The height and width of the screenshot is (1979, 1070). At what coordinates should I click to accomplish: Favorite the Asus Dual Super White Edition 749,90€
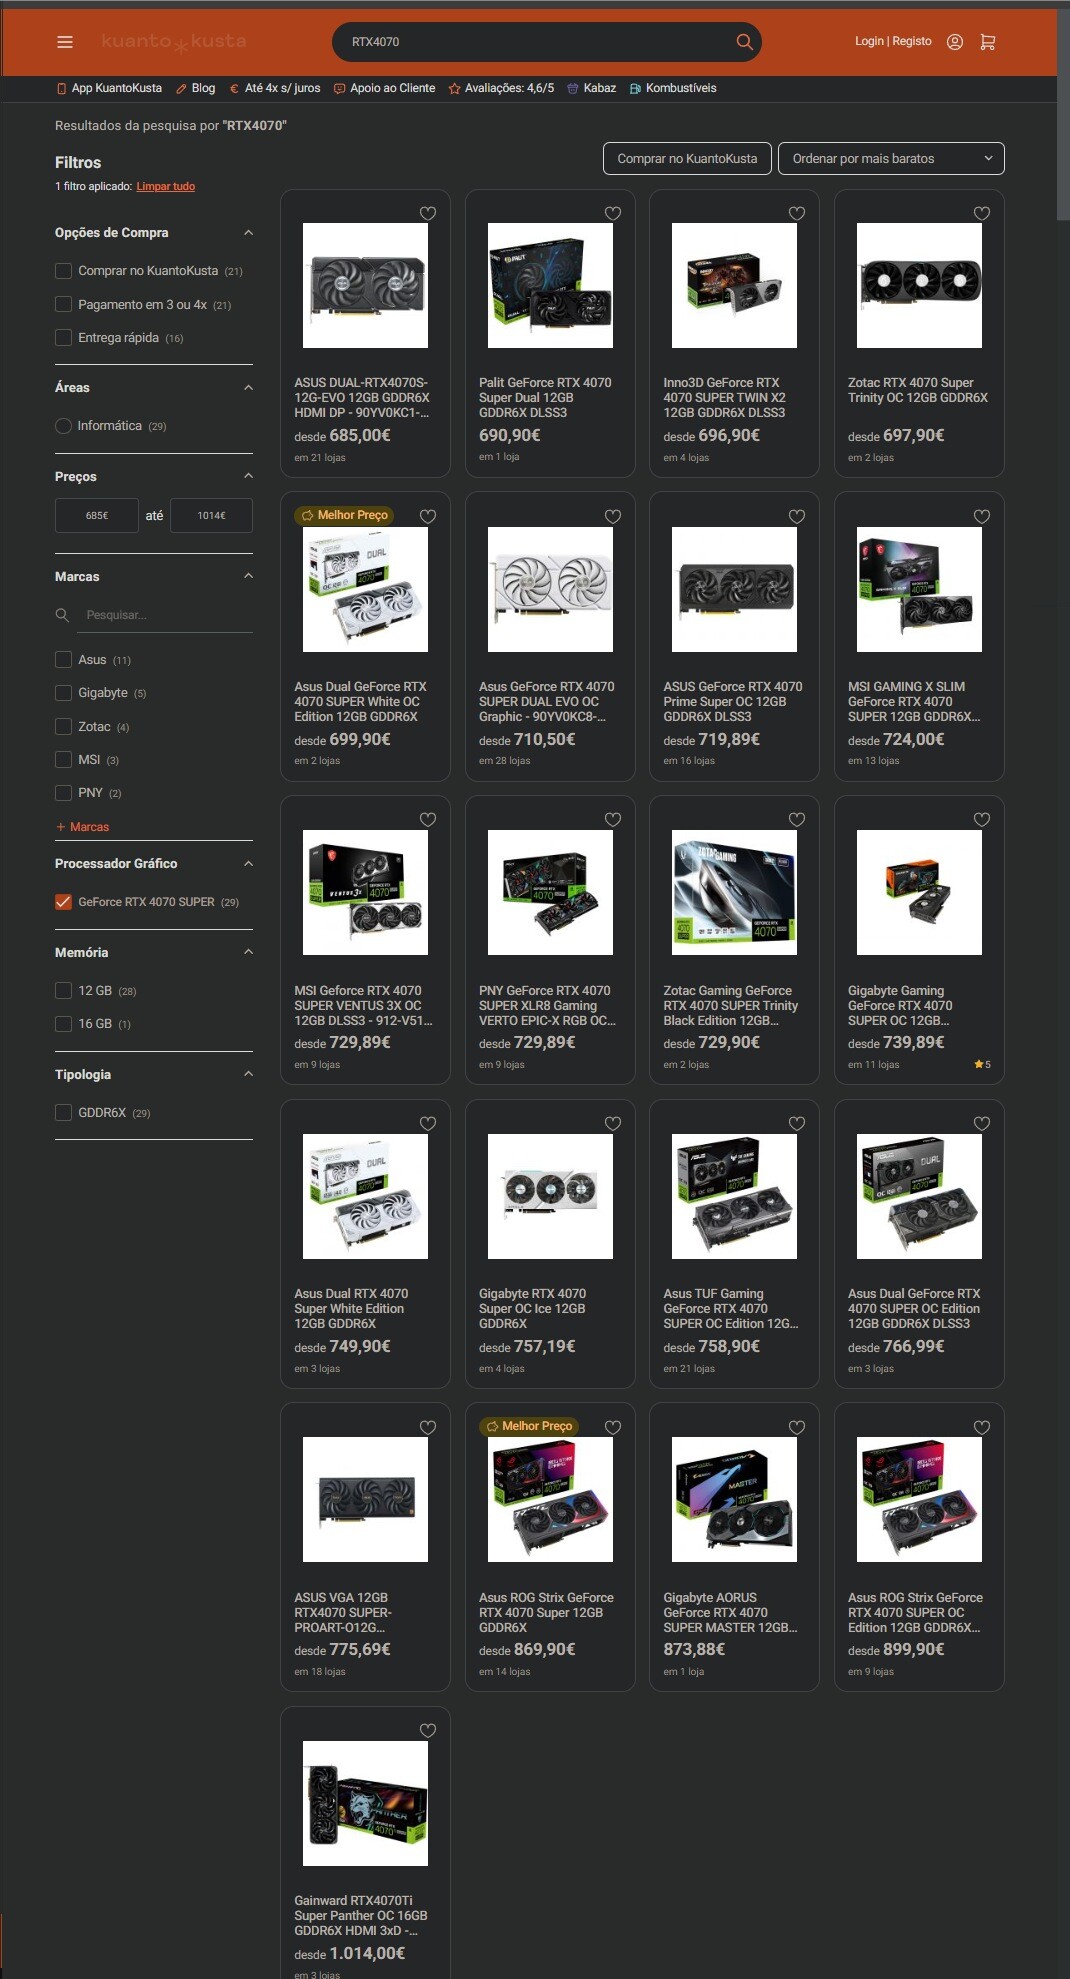coord(428,1124)
